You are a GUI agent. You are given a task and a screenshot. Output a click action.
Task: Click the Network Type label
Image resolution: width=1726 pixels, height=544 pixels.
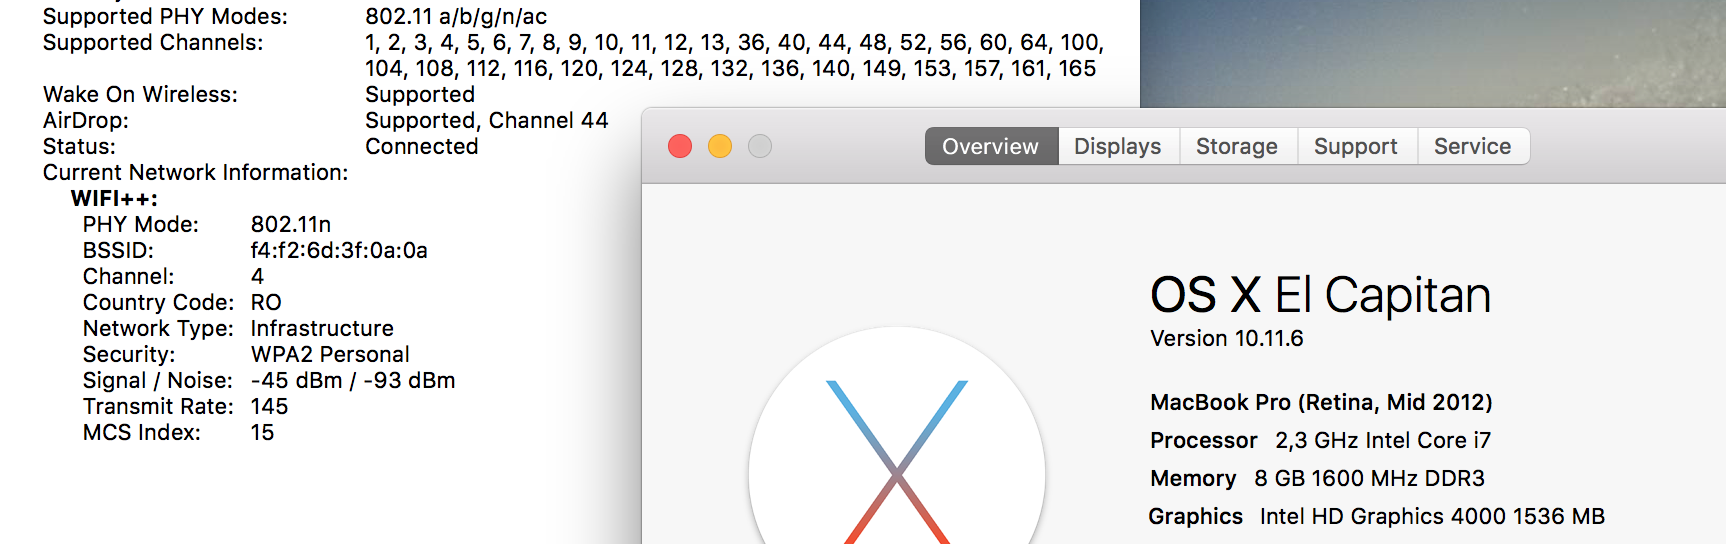[x=158, y=328]
